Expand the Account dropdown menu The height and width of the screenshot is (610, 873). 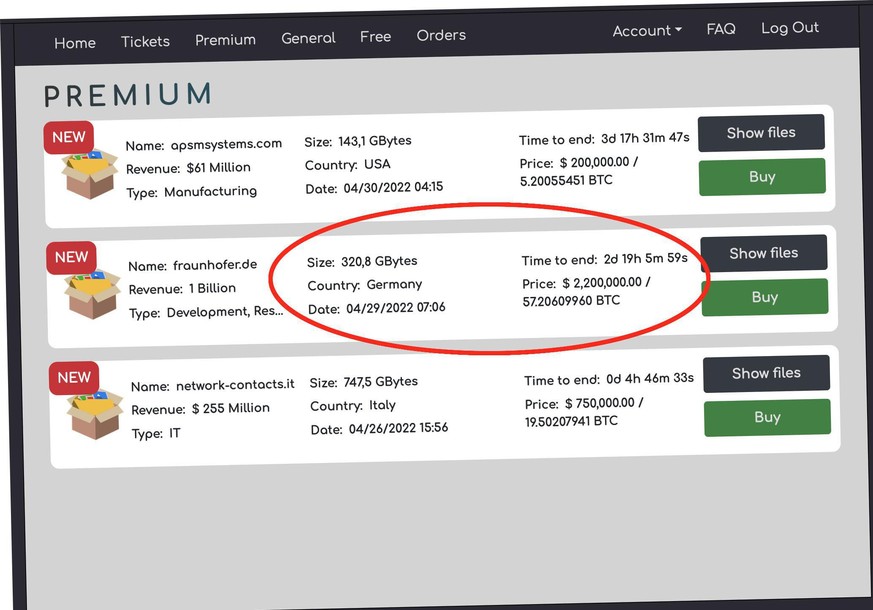[647, 31]
